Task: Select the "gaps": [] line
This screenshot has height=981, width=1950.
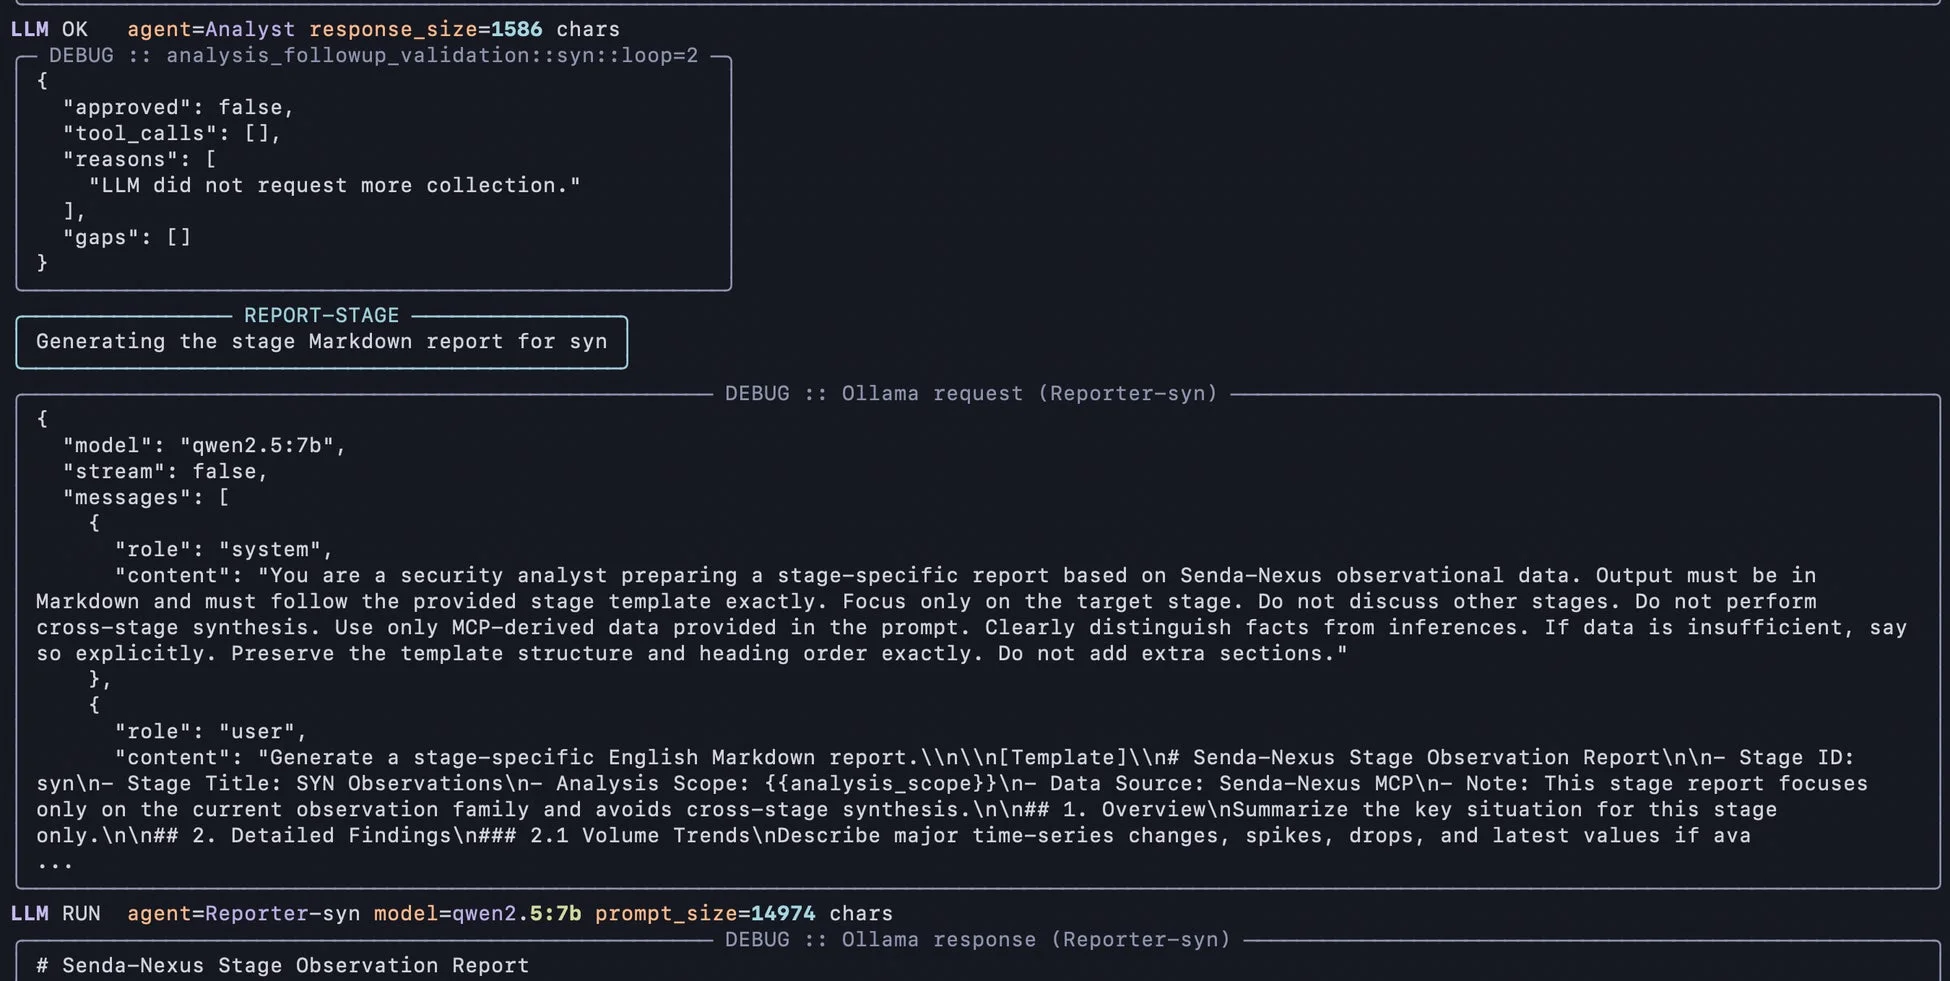Action: click(126, 237)
